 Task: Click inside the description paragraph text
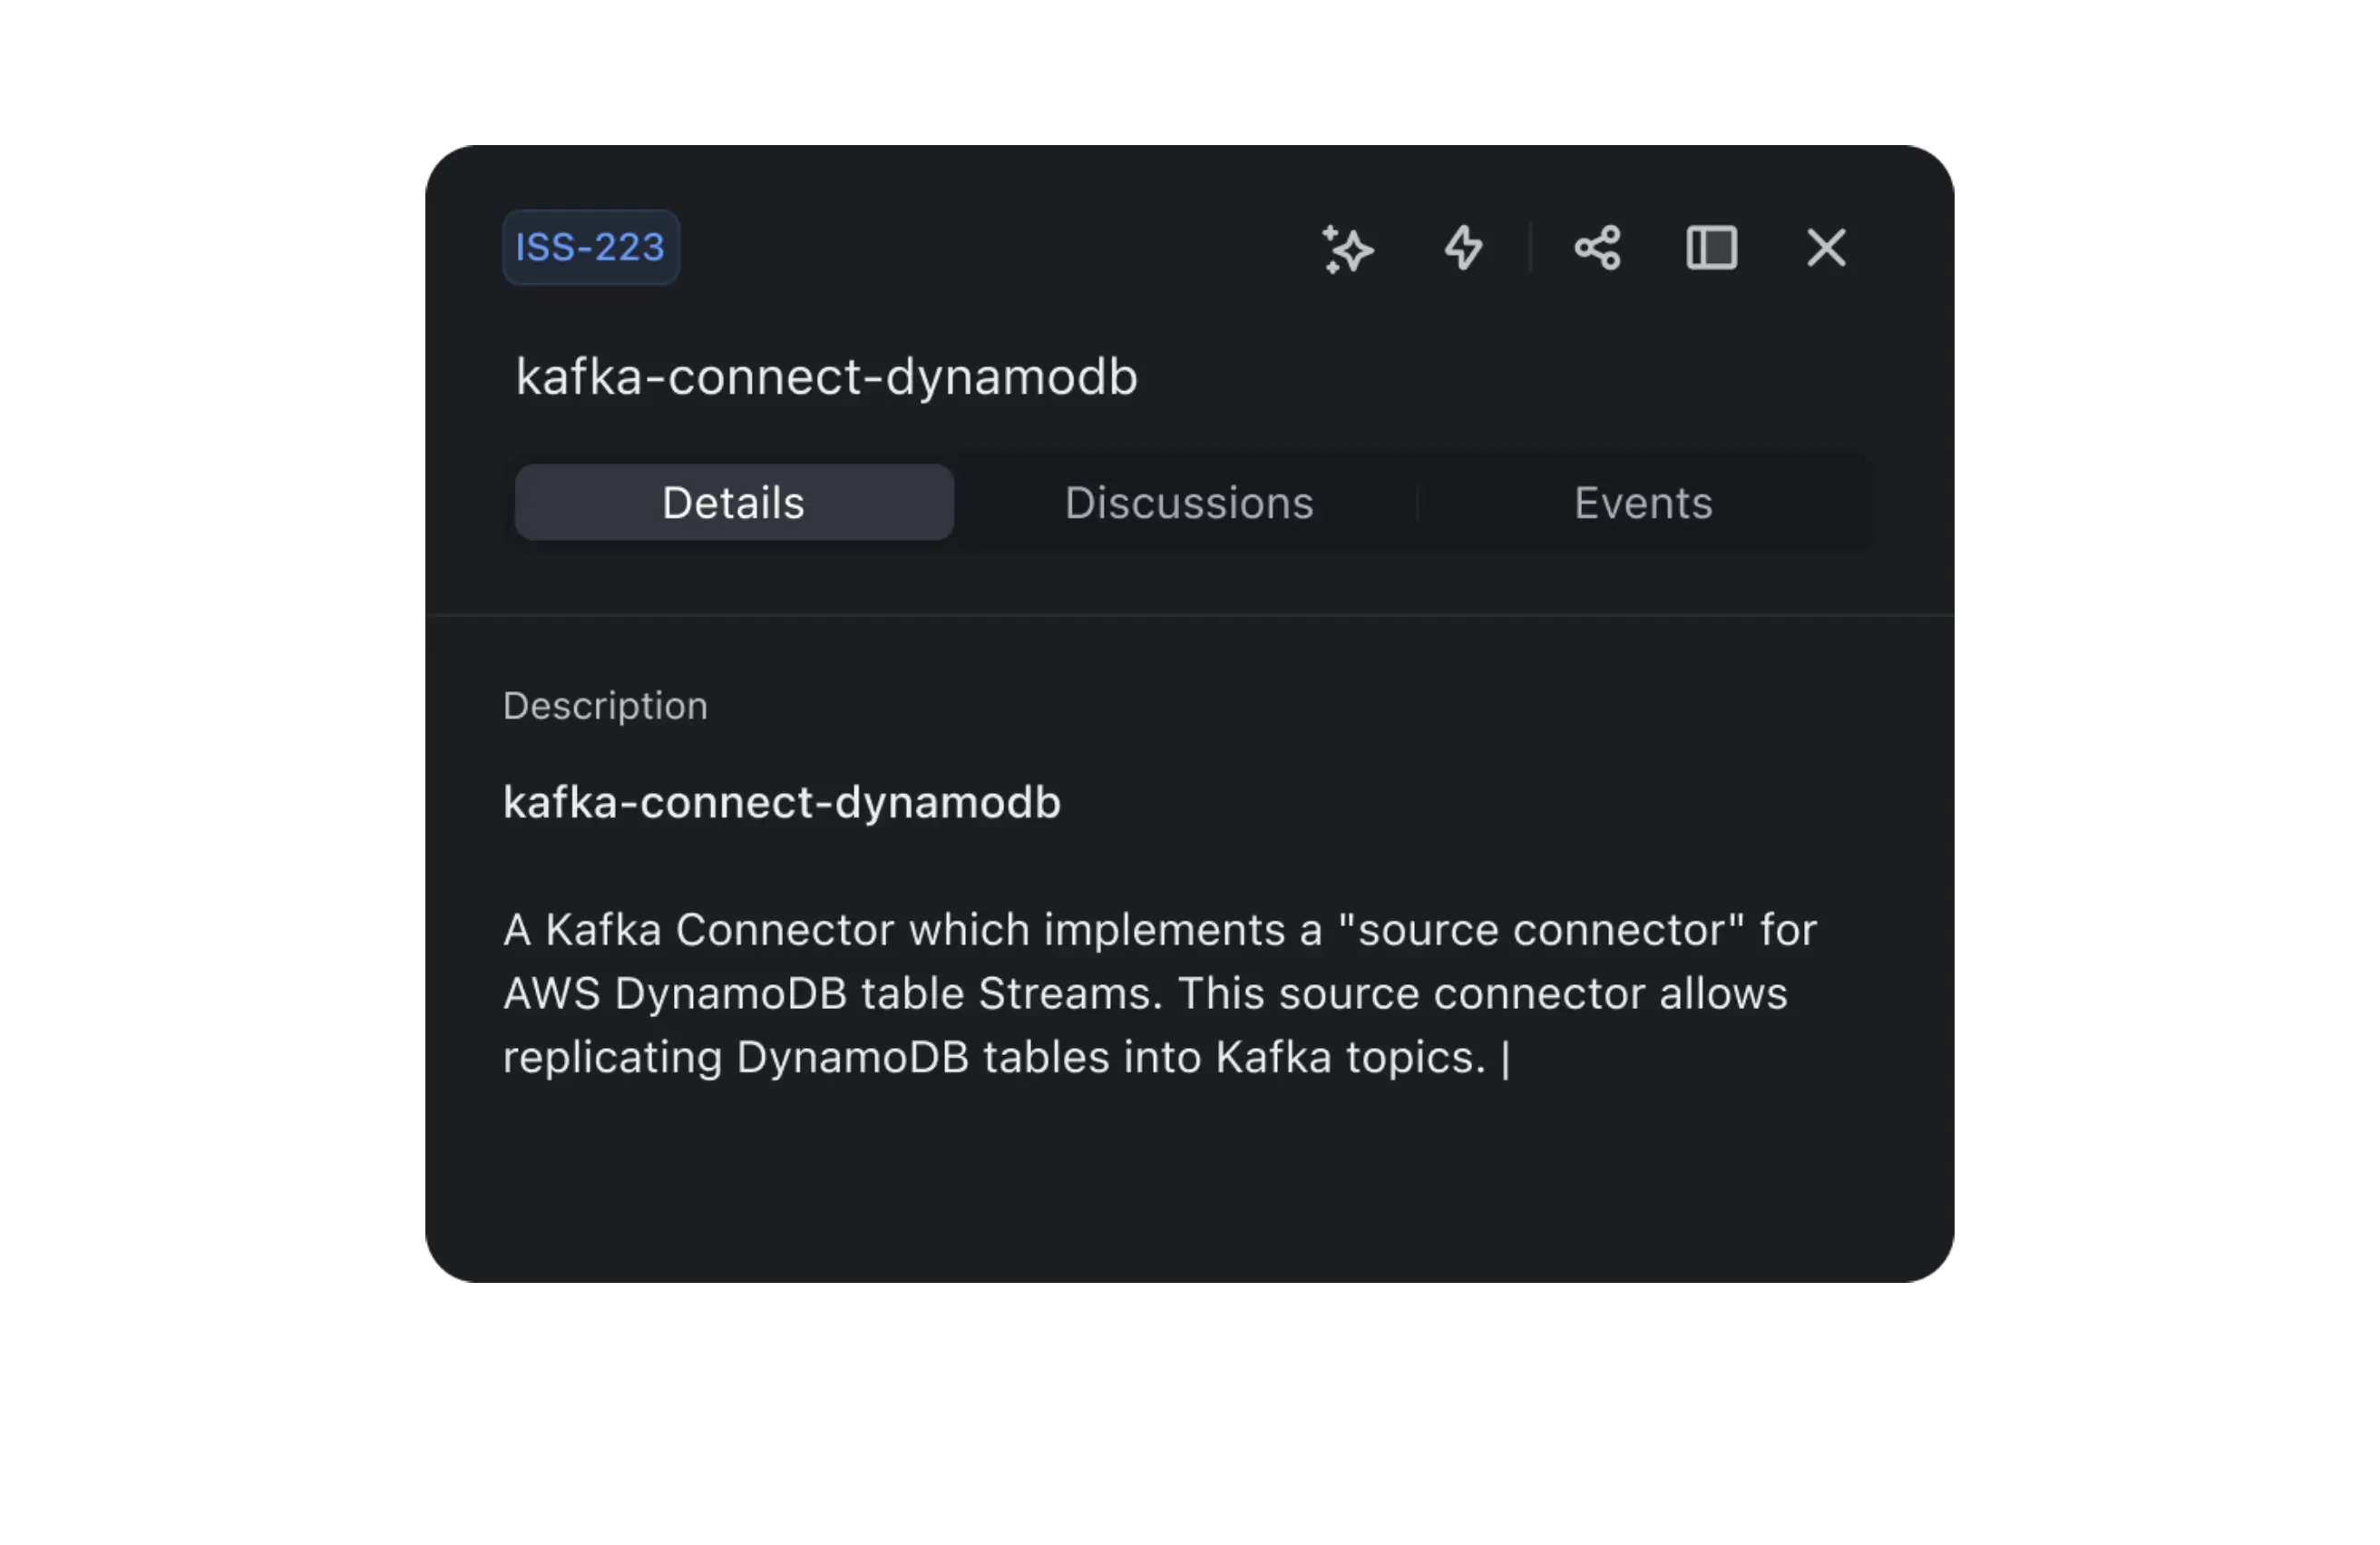[x=1159, y=993]
